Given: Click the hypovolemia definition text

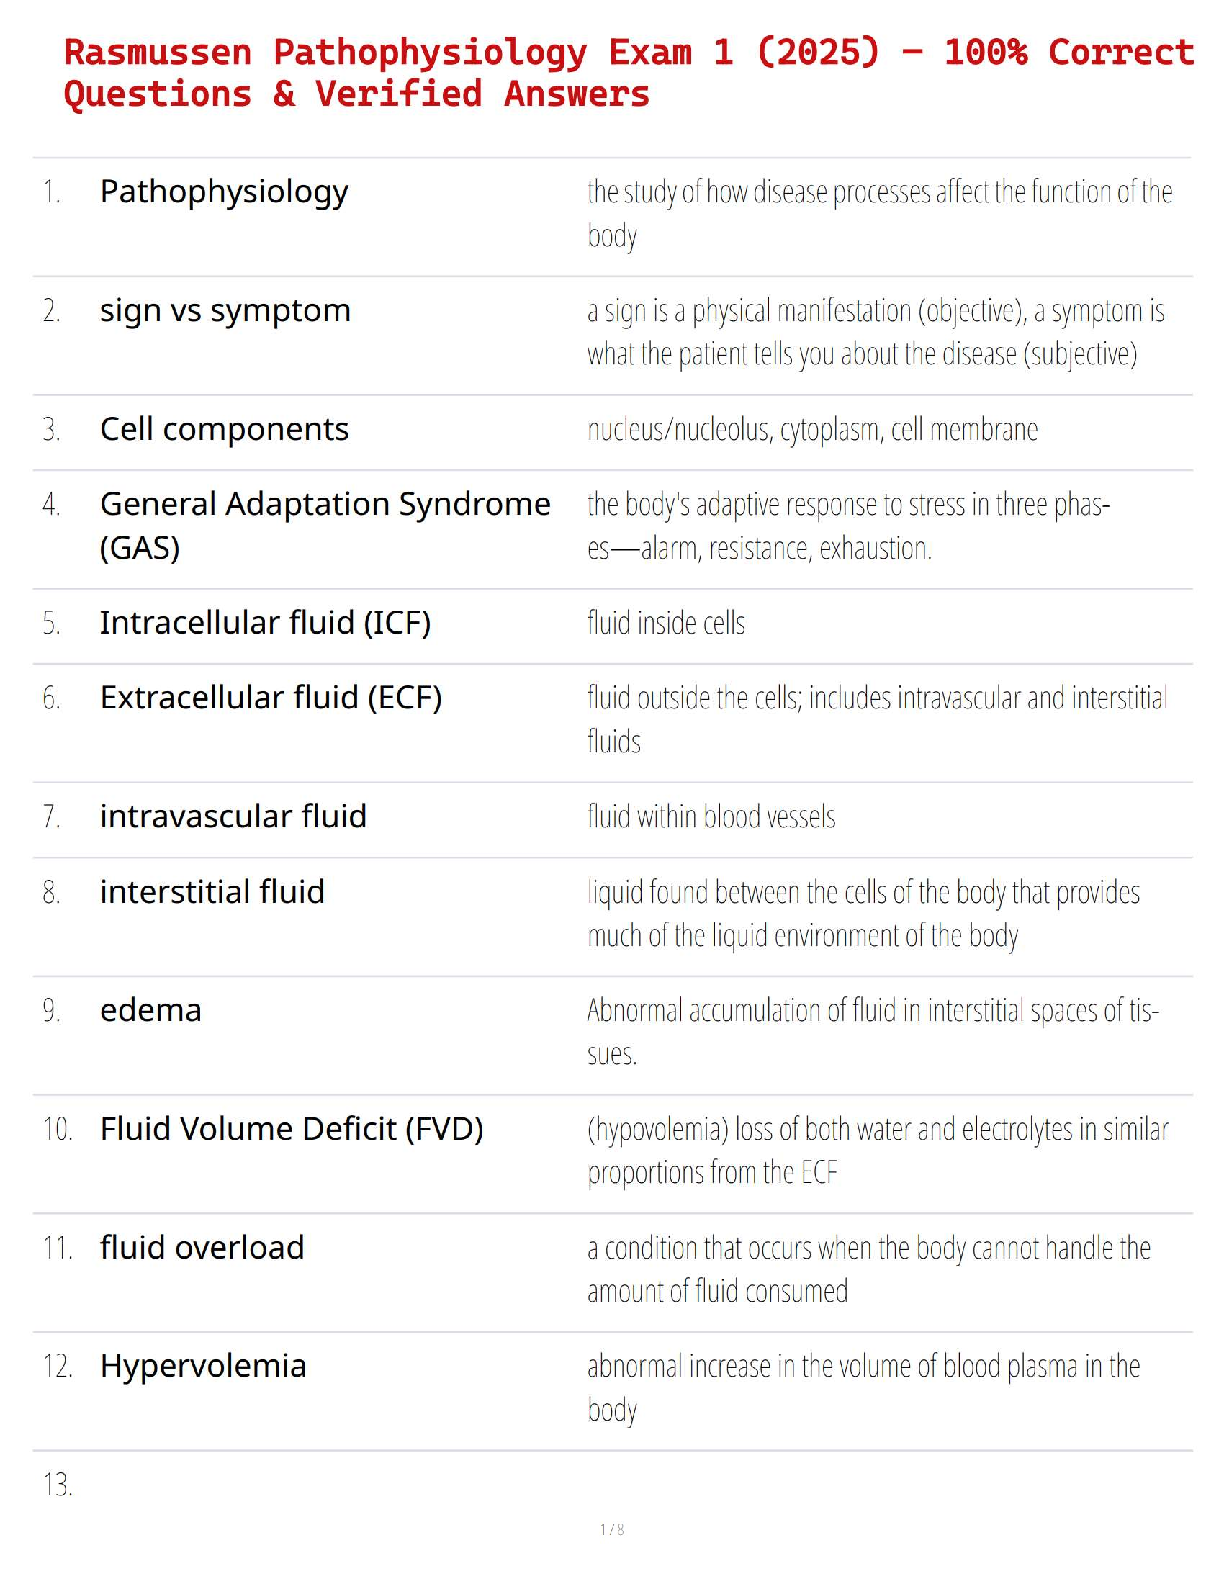Looking at the screenshot, I should 877,1150.
